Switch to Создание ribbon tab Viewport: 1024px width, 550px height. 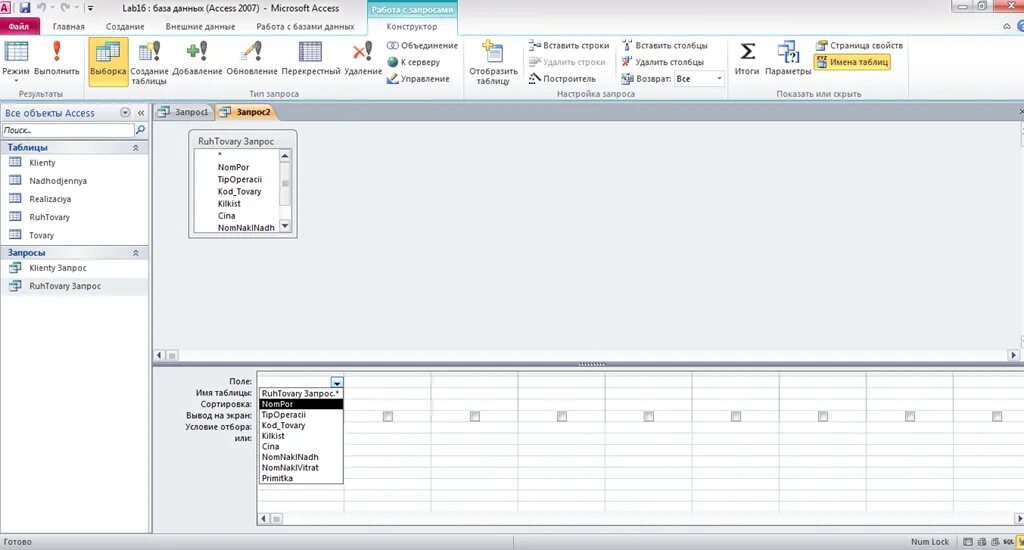(125, 26)
